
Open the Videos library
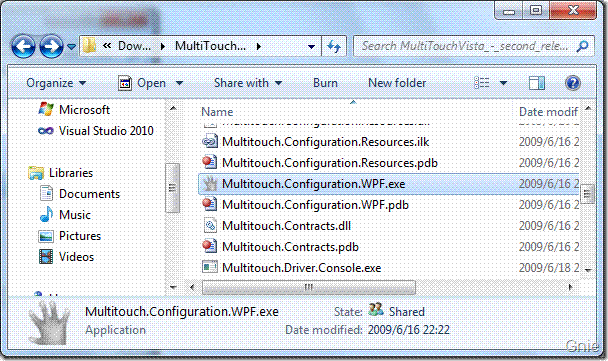[76, 257]
